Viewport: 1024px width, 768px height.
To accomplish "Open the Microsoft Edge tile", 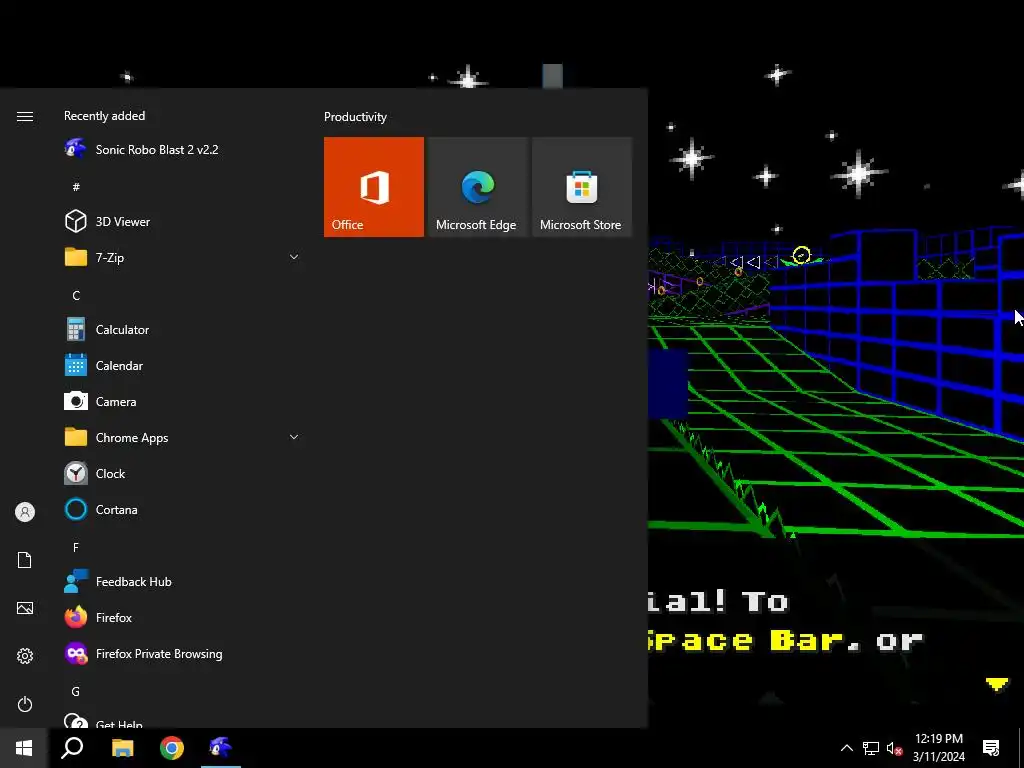I will coord(477,187).
